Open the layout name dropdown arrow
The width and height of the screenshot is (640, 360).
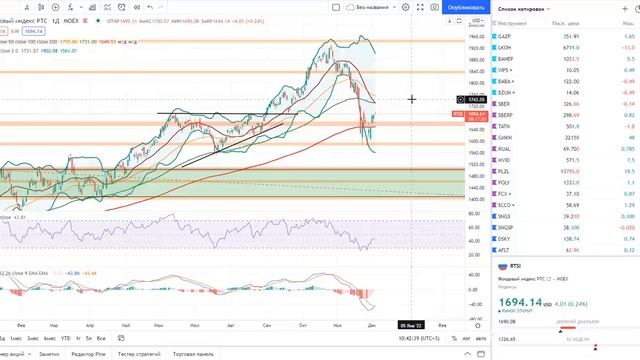click(x=394, y=7)
